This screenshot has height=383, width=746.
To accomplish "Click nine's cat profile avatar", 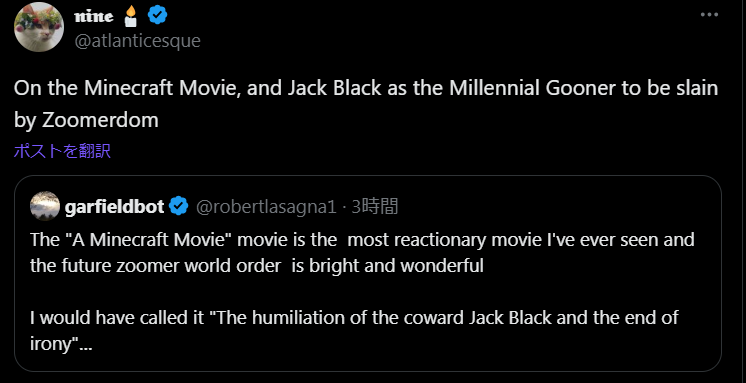I will click(x=39, y=27).
